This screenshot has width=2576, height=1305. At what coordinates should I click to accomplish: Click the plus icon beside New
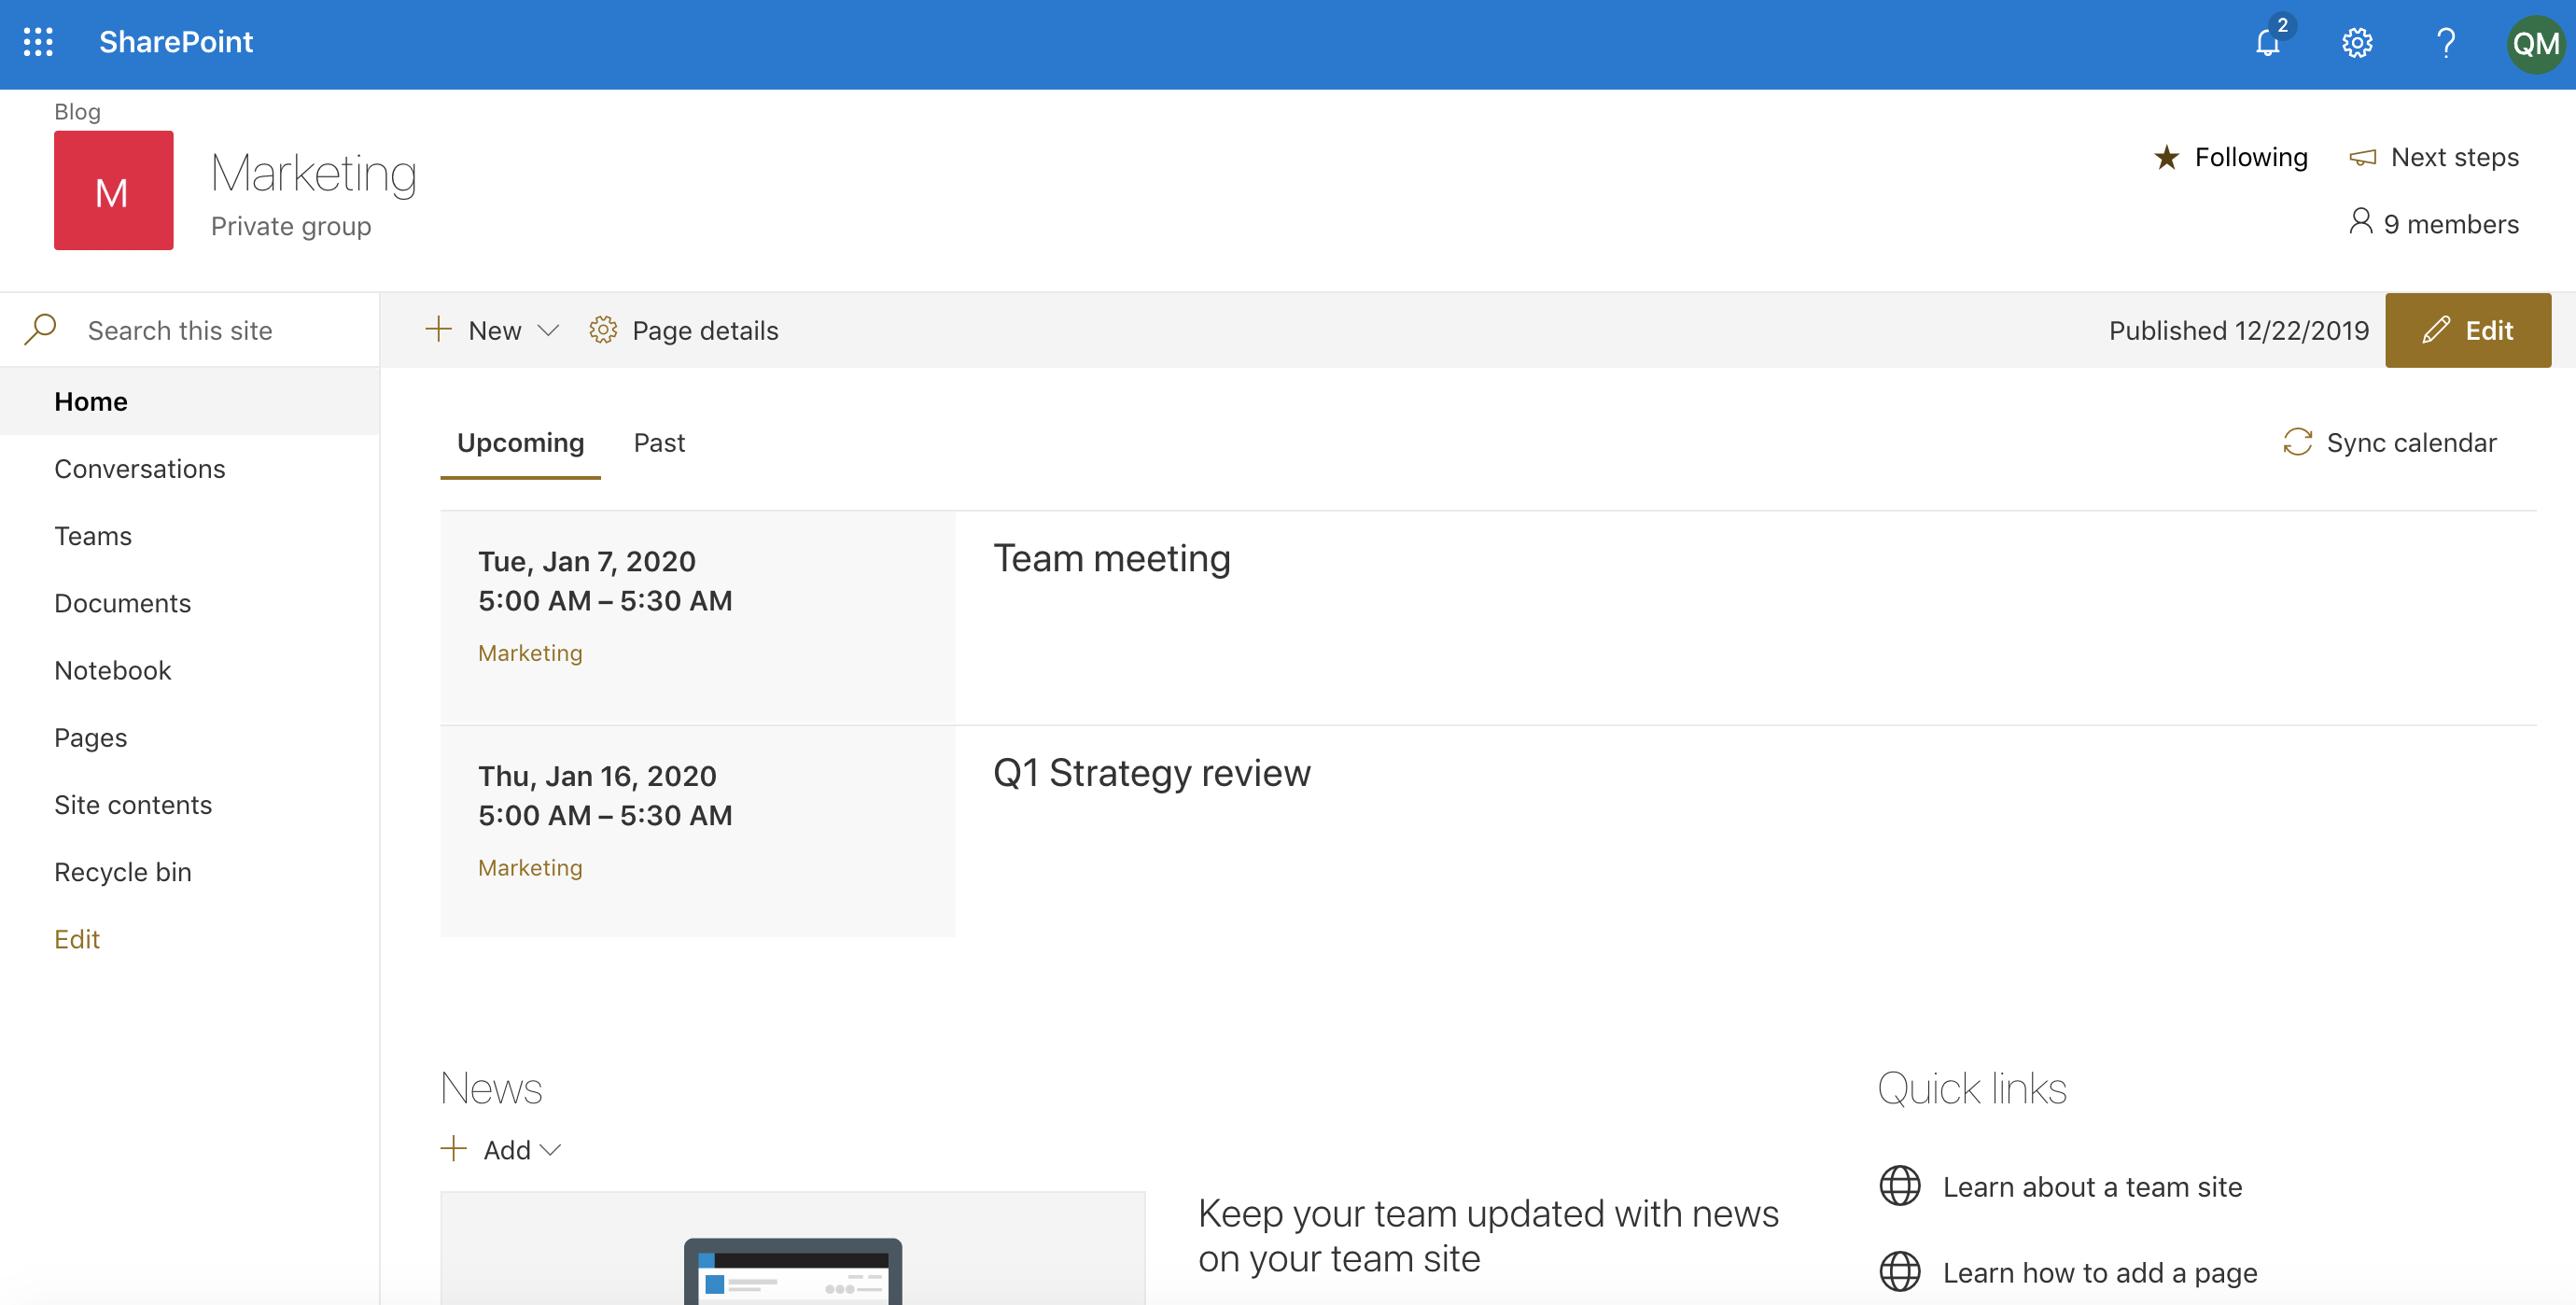point(438,329)
